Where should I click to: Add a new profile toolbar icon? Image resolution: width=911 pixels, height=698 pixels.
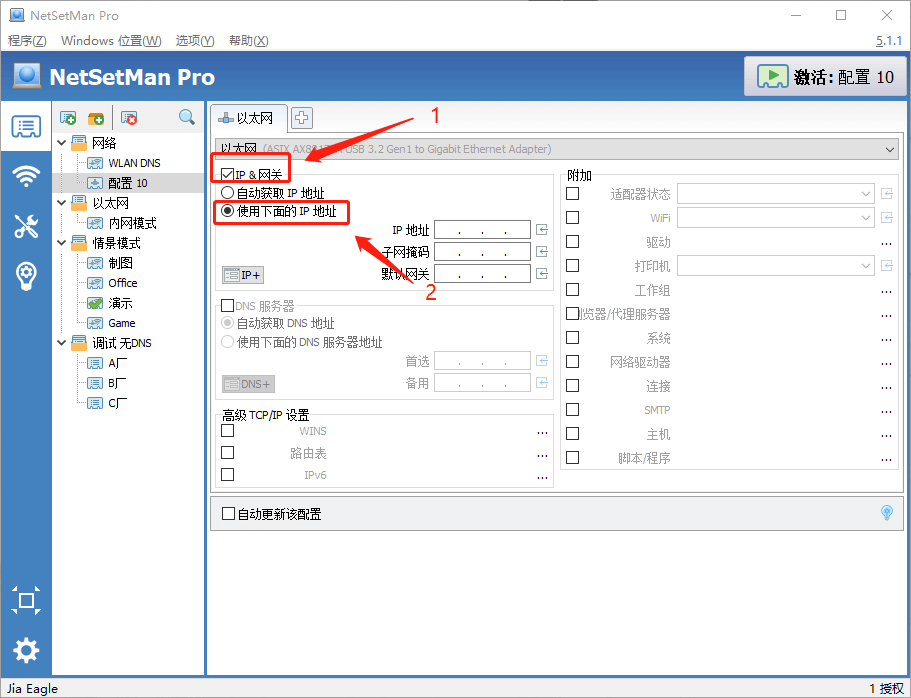coord(68,118)
